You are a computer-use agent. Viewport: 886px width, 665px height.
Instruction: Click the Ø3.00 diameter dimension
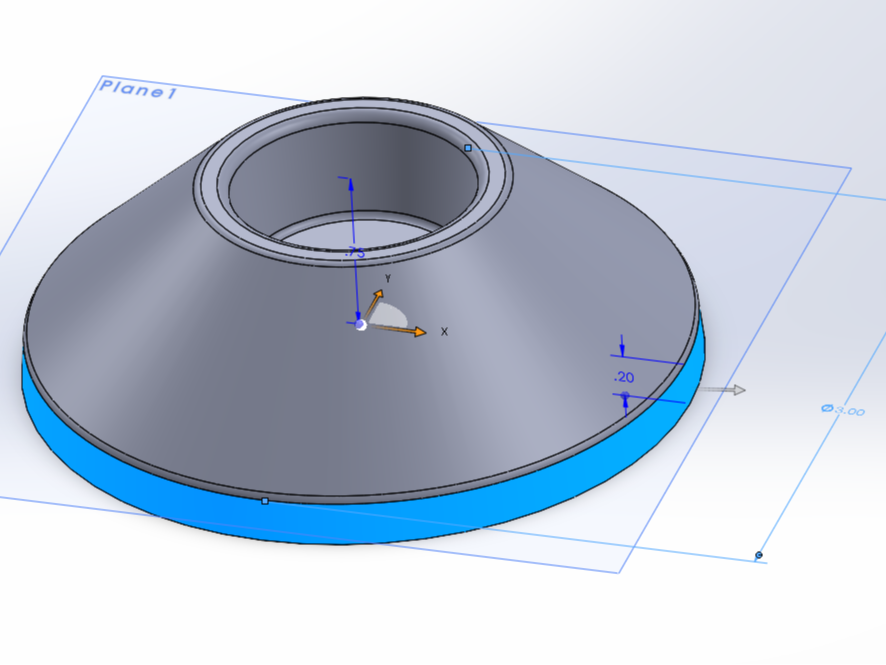[x=842, y=410]
